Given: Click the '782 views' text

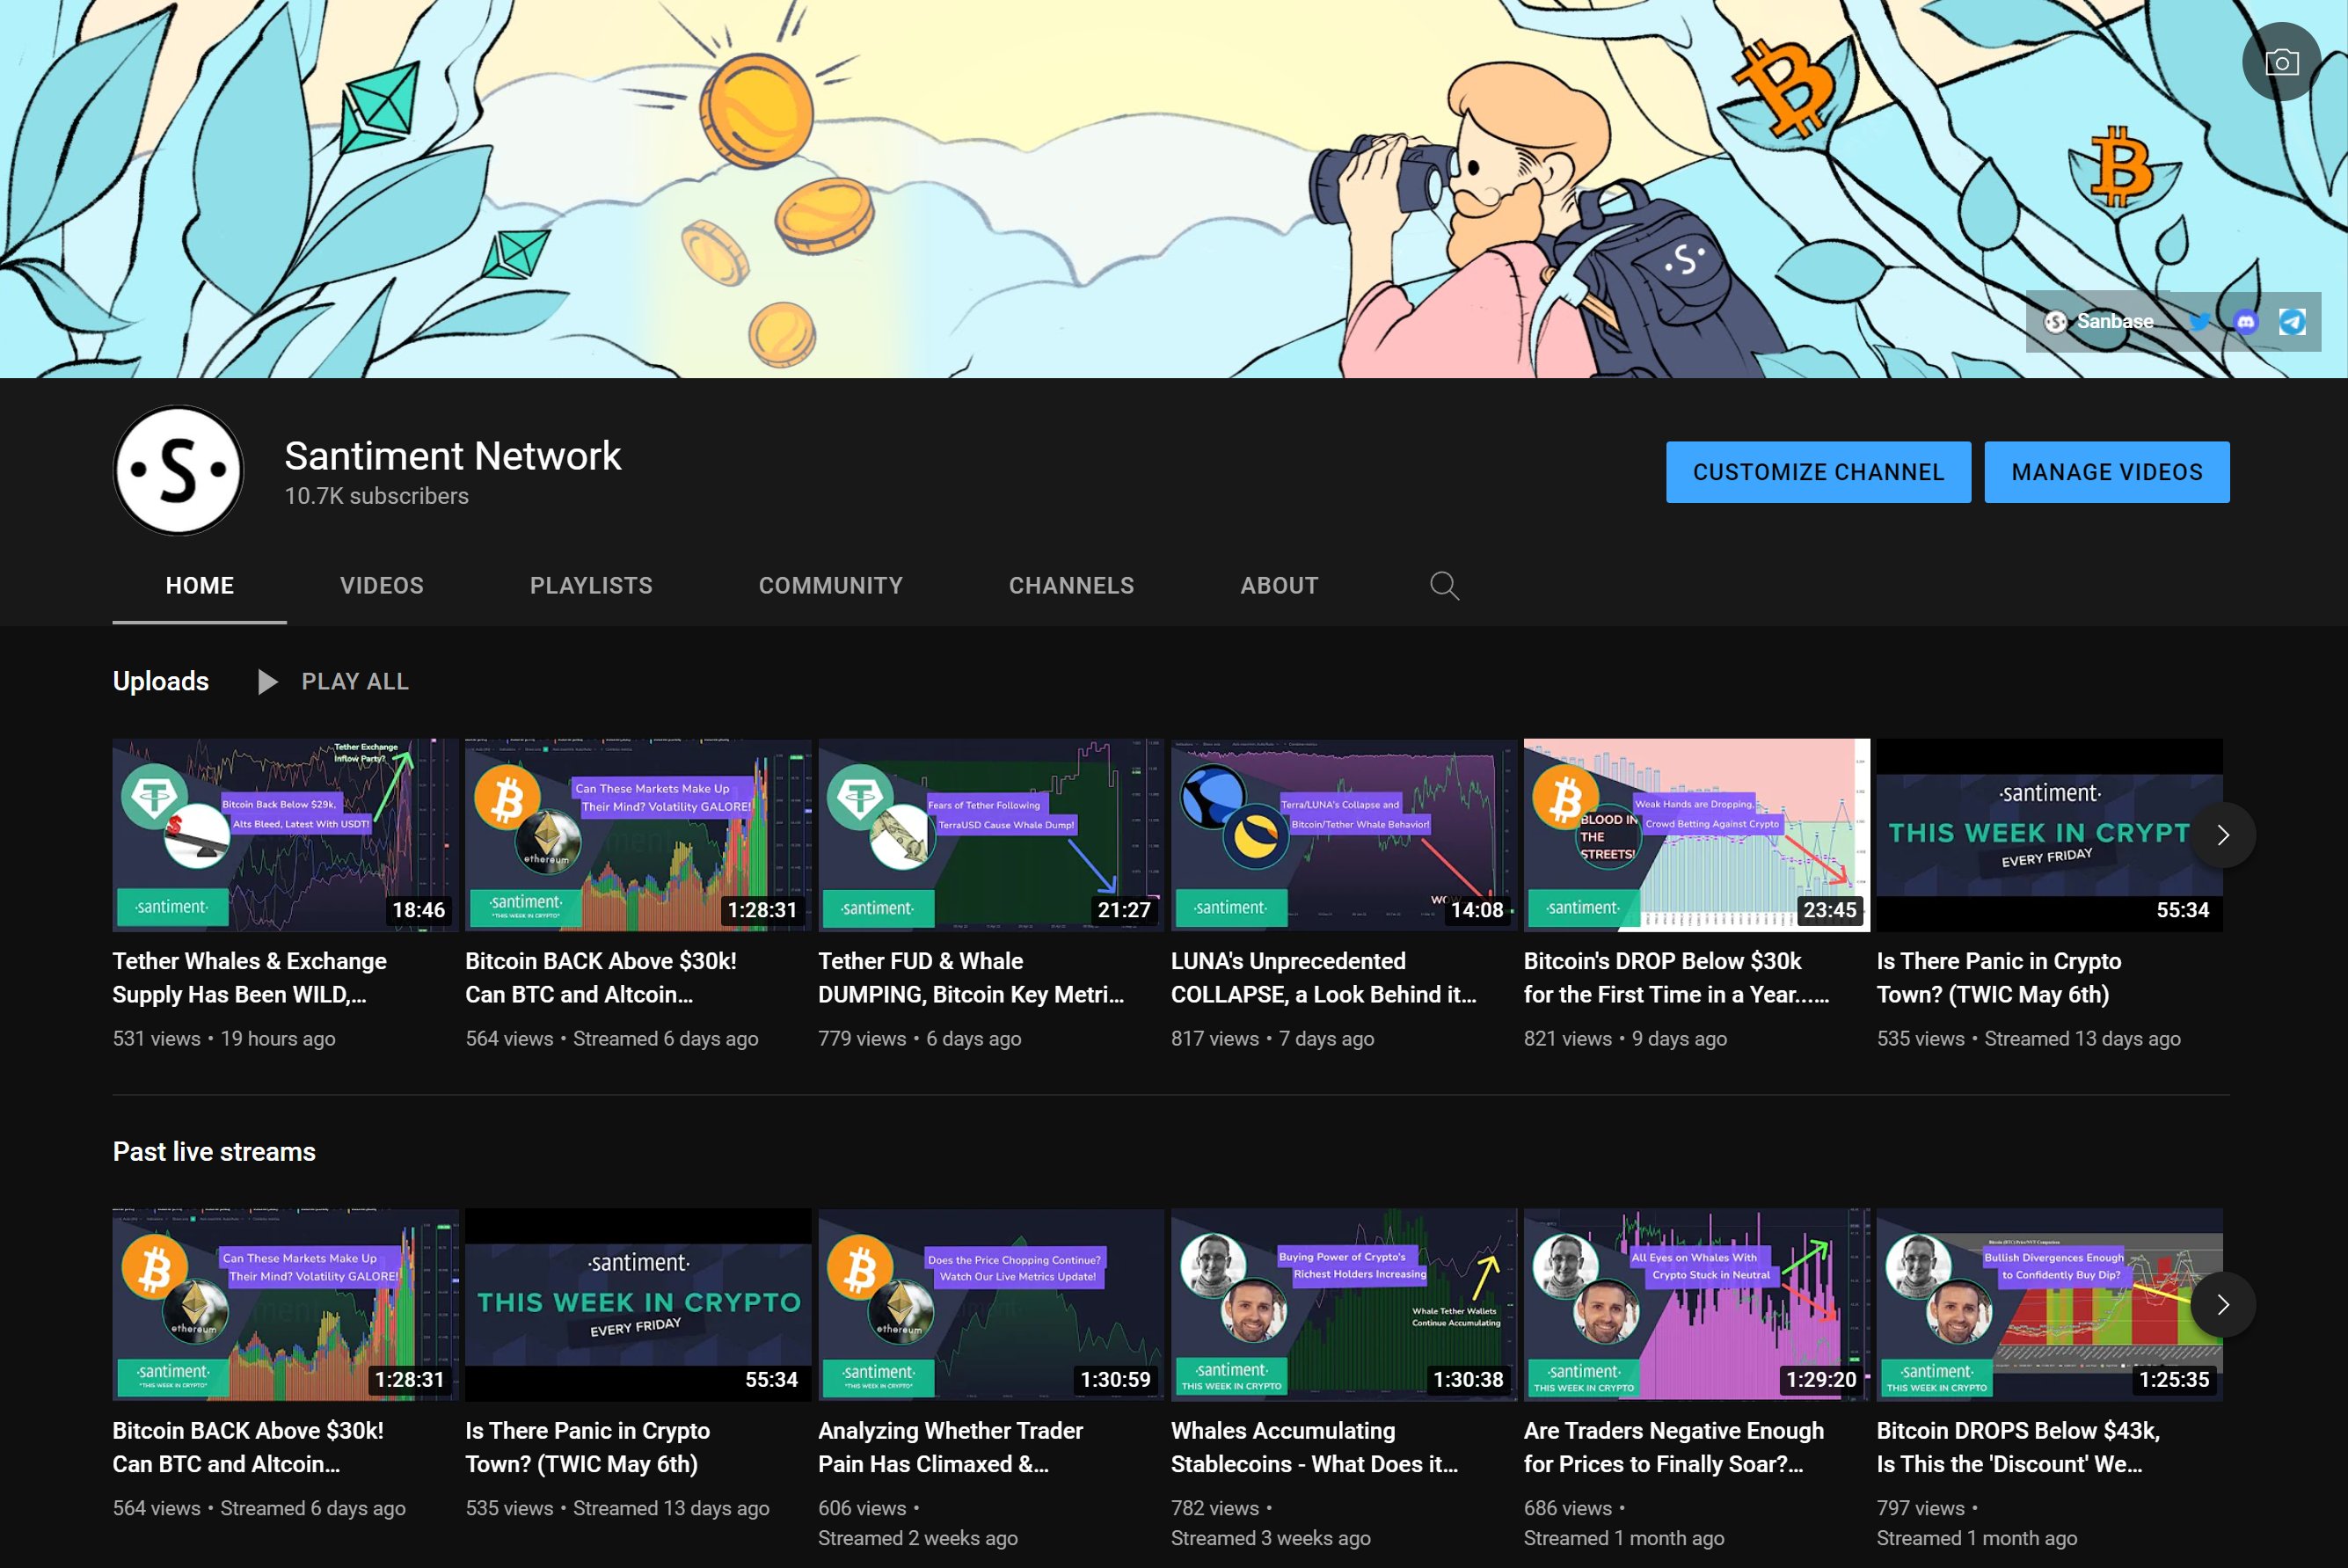Looking at the screenshot, I should pos(1215,1508).
